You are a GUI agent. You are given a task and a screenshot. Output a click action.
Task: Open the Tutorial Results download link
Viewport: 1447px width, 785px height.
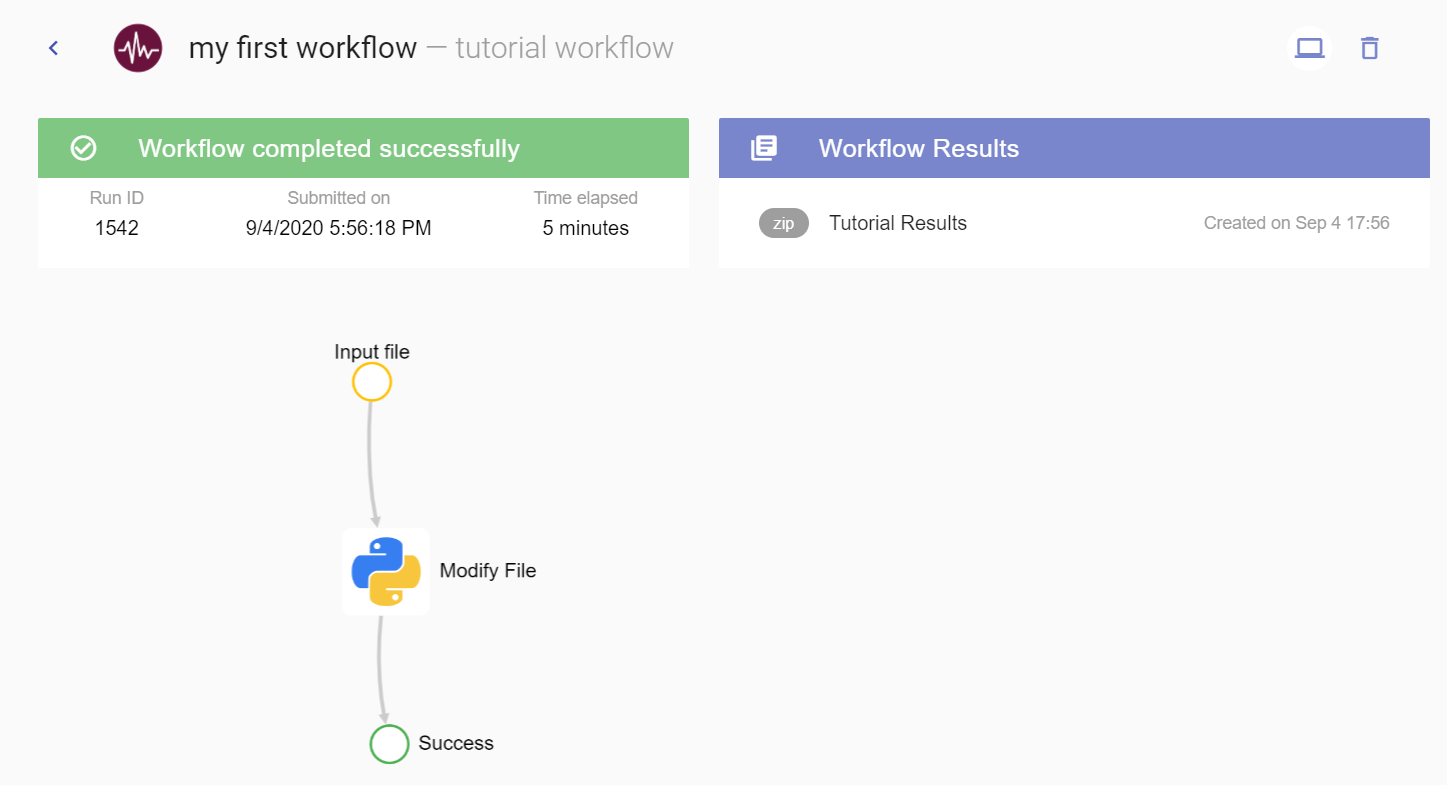897,223
